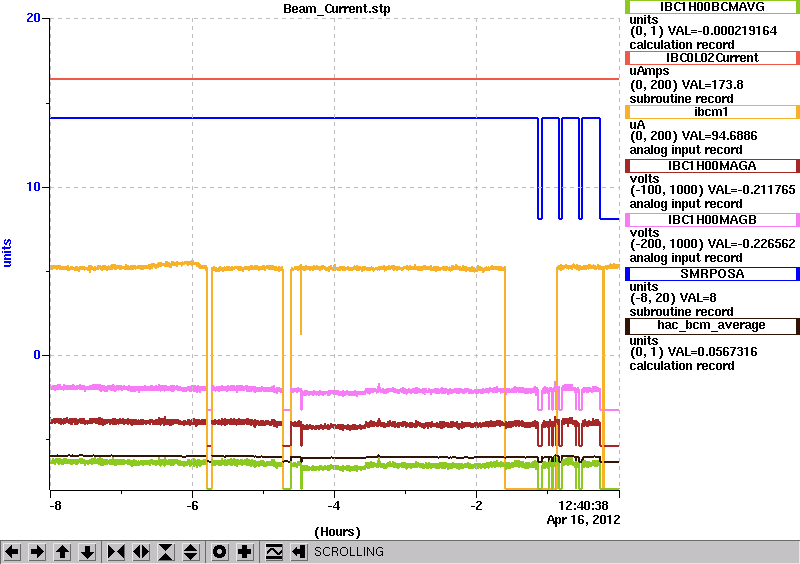Click the -8 tick on the time axis
The height and width of the screenshot is (564, 800).
point(55,506)
